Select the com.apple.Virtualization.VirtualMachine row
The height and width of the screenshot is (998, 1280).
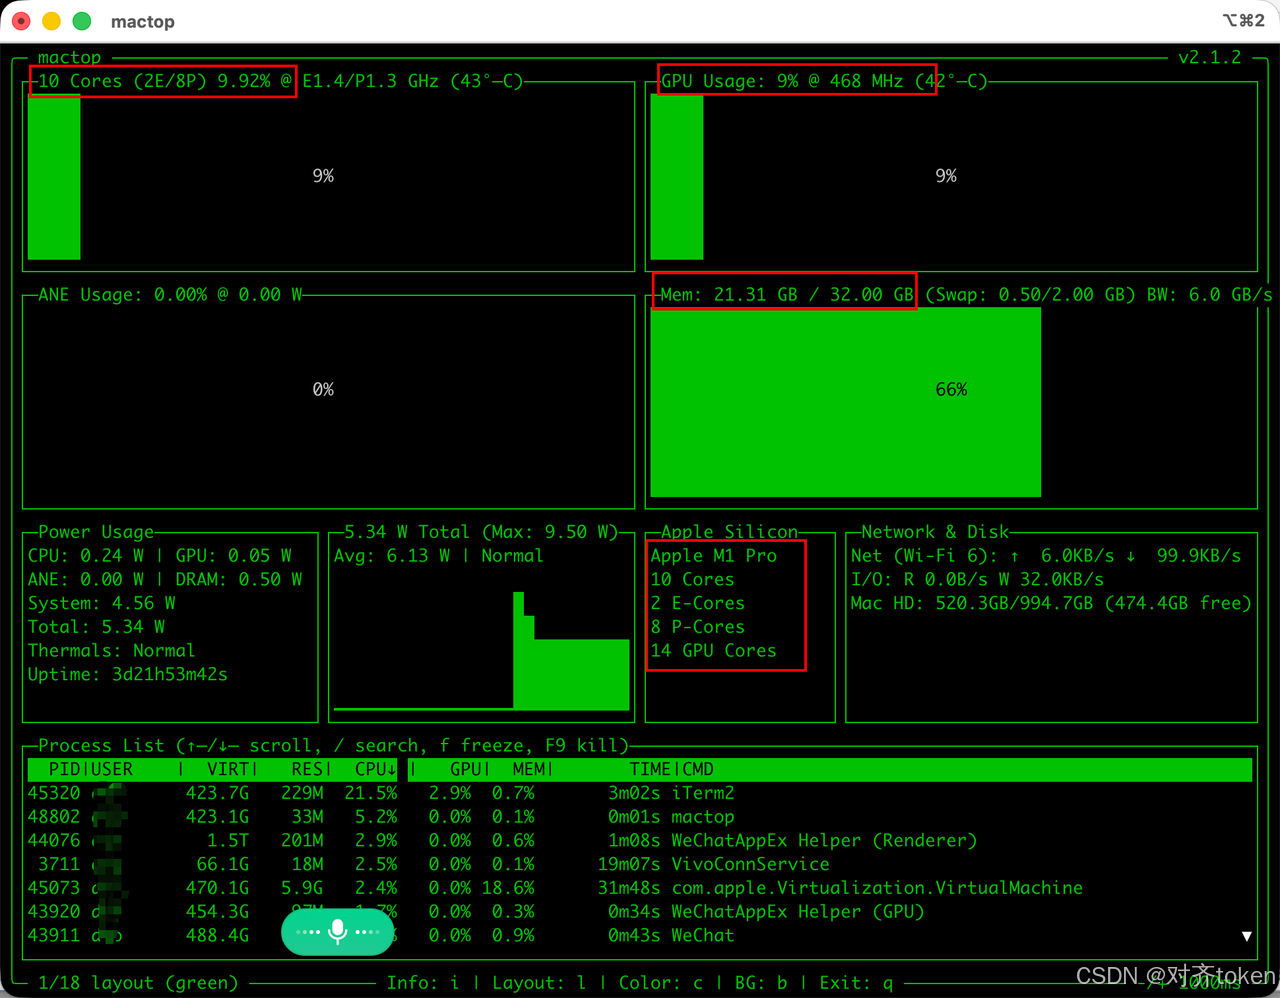(x=640, y=888)
